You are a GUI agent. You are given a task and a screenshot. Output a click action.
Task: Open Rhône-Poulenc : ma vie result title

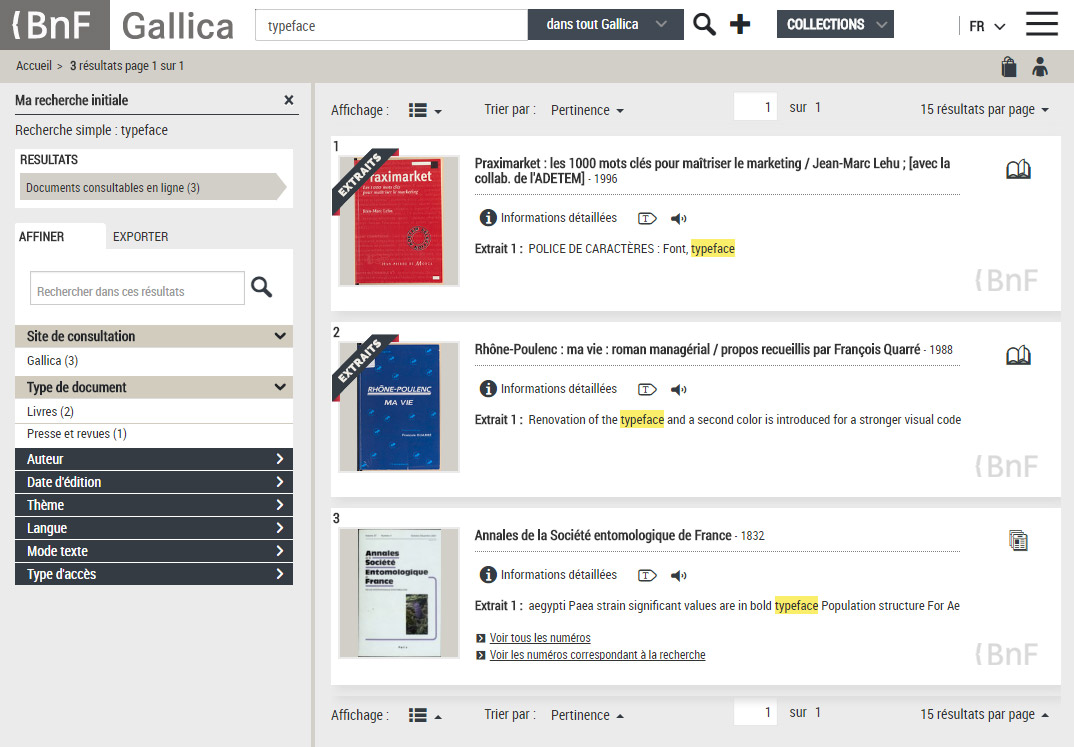pos(697,349)
